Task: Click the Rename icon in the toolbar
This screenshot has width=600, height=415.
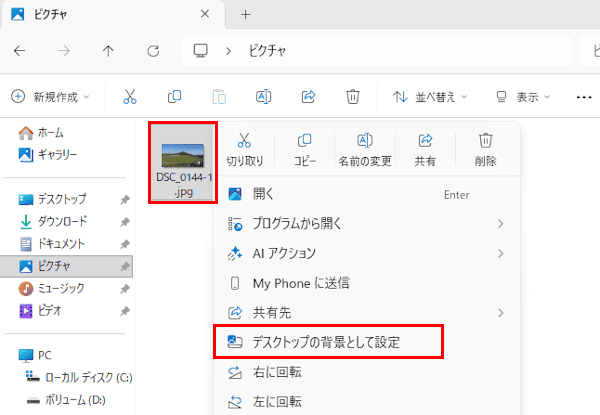Action: click(264, 97)
